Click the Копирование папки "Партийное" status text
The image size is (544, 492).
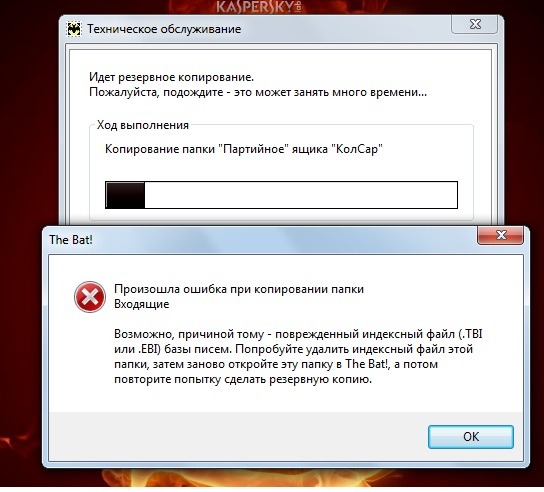pyautogui.click(x=244, y=149)
